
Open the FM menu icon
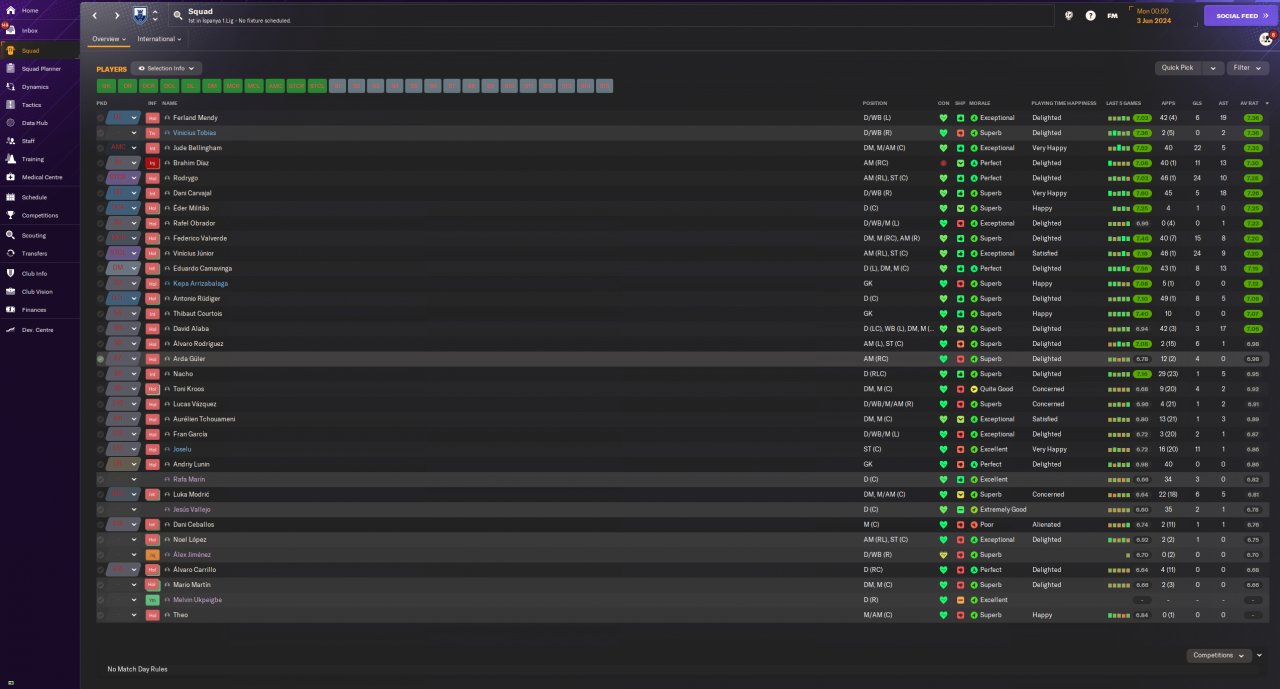tap(1112, 16)
